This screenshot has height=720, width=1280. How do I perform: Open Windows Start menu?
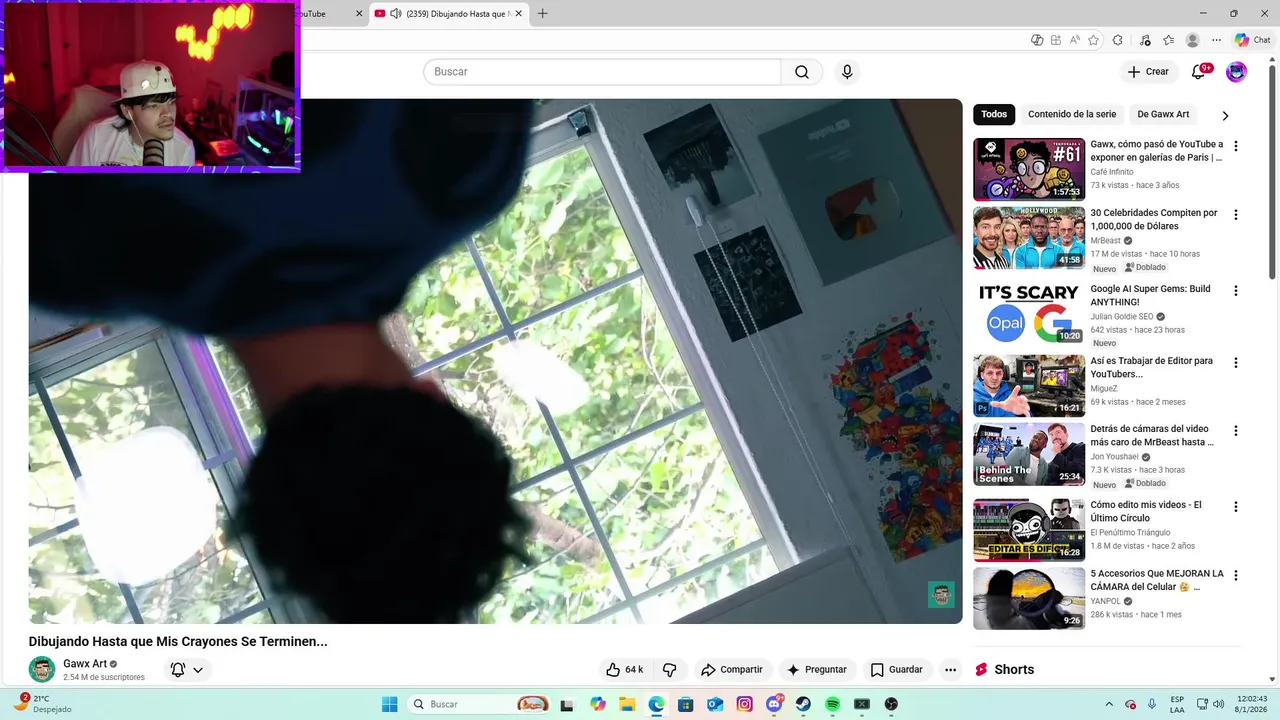pyautogui.click(x=390, y=704)
